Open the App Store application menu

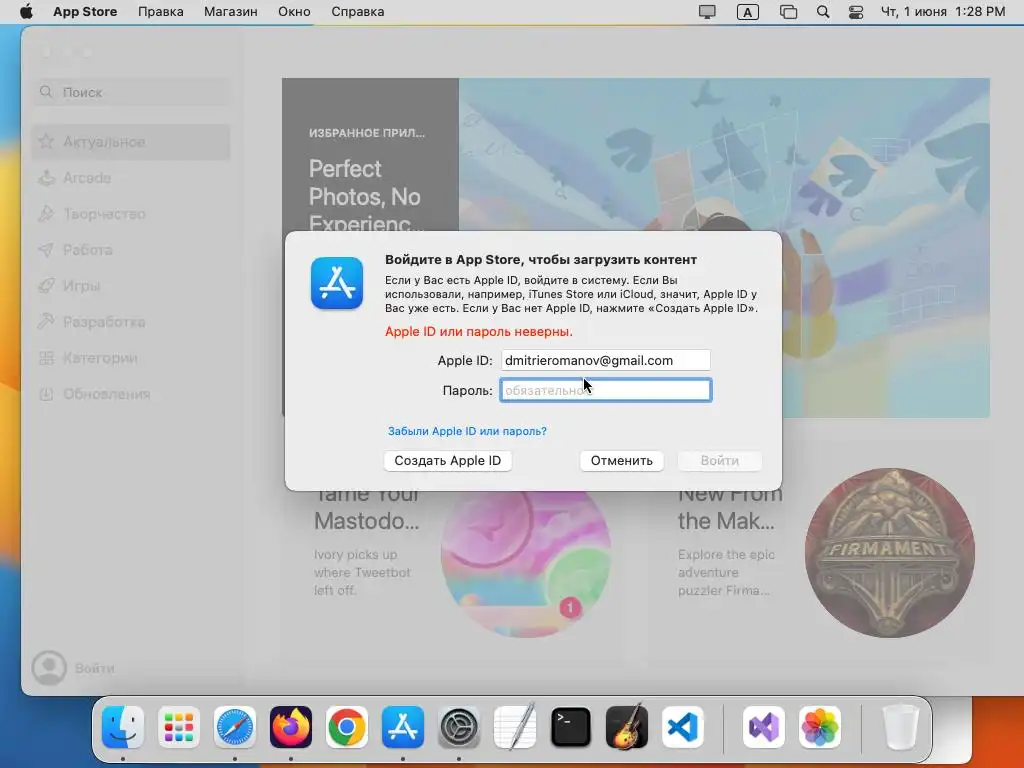(85, 12)
